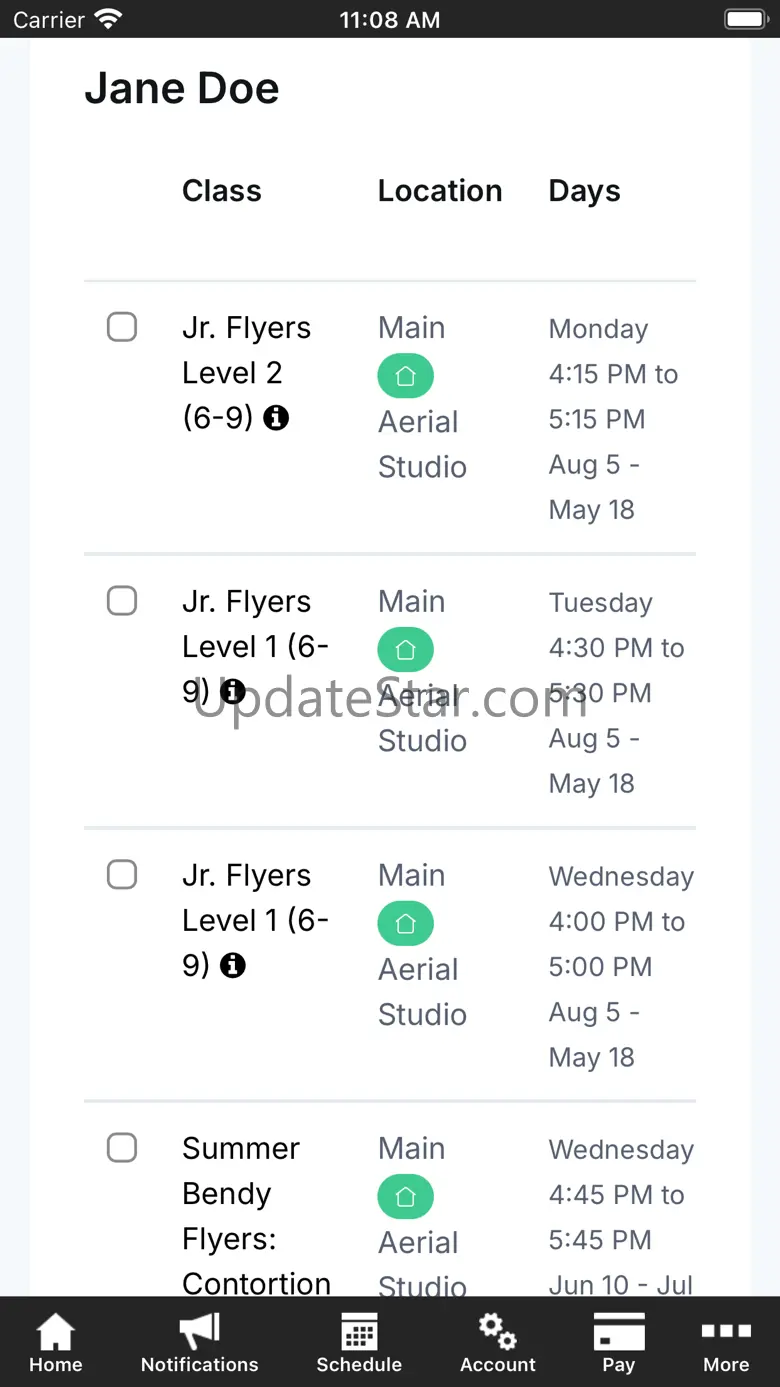Tap green home badge for Monday class
780x1387 pixels.
tap(405, 376)
